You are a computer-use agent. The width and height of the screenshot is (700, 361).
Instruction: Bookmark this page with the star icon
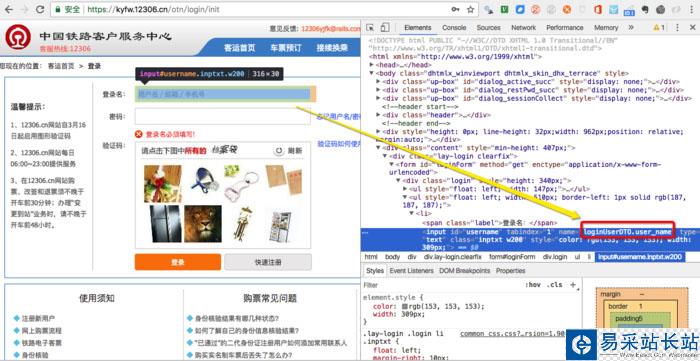click(x=470, y=9)
